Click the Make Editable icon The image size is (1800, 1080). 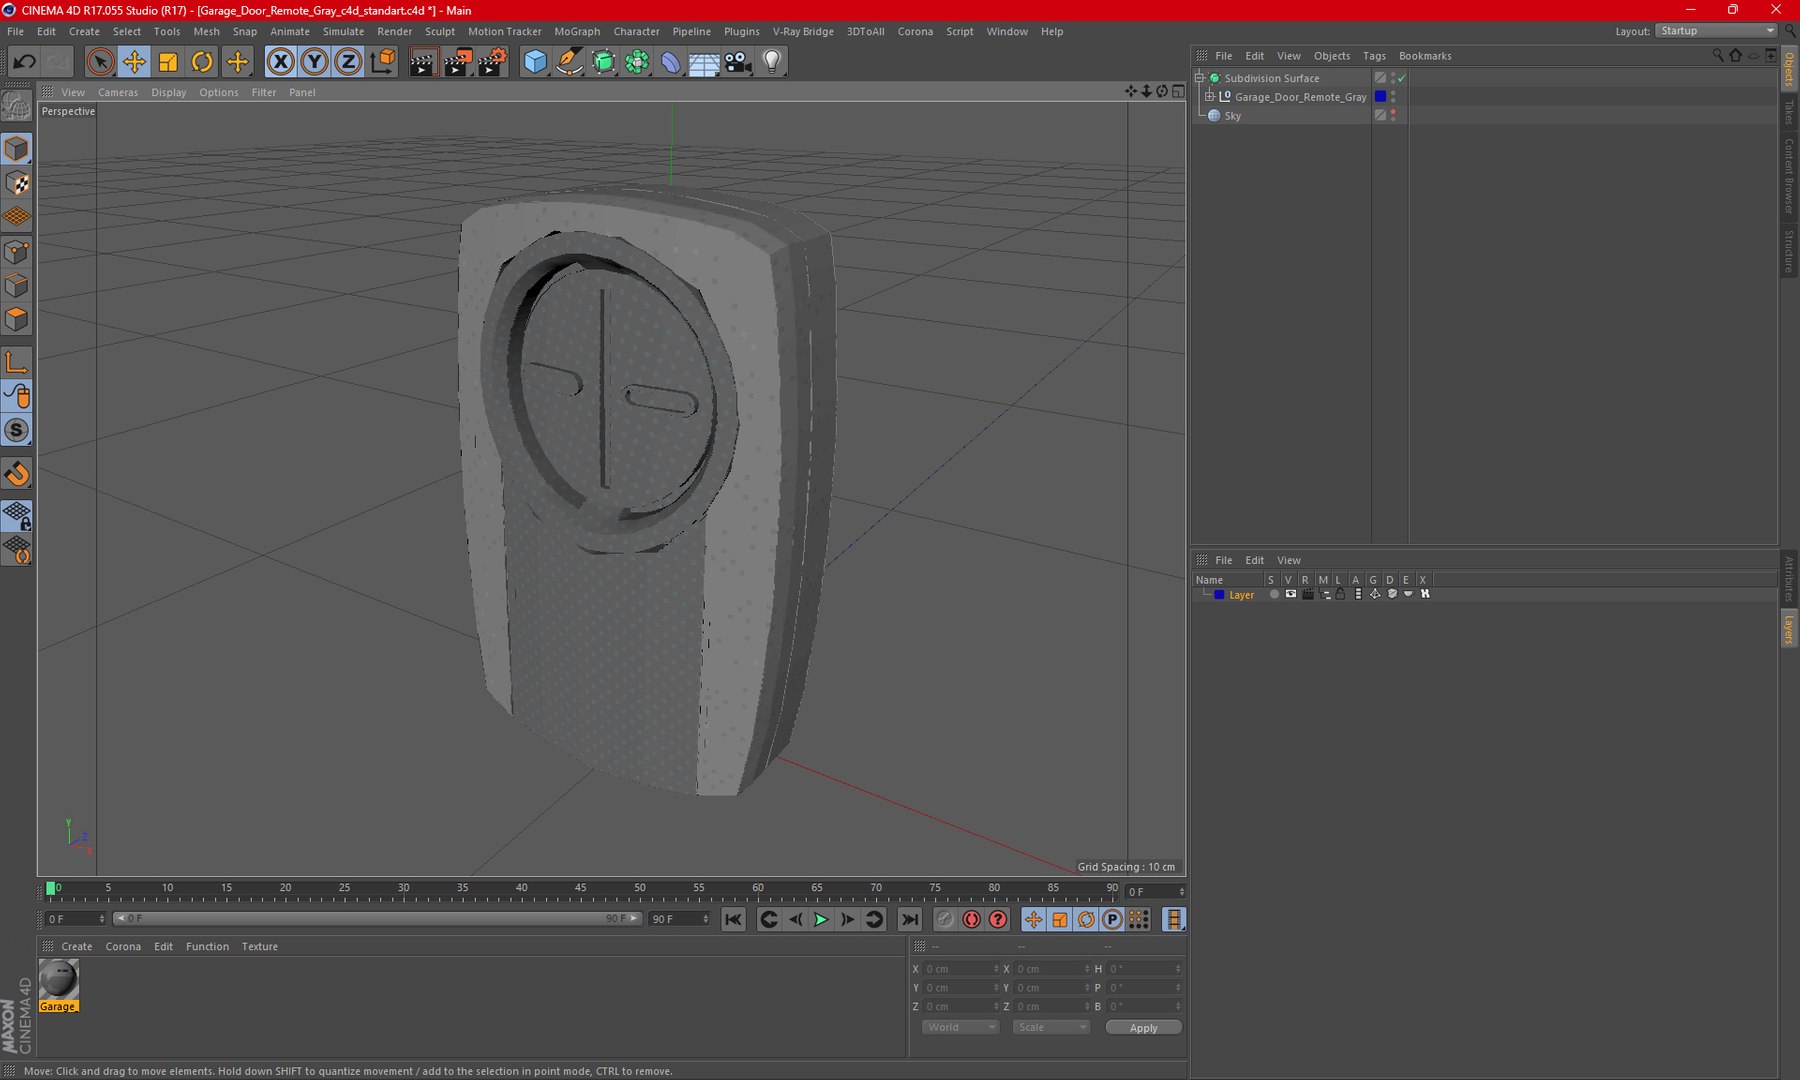tap(17, 104)
